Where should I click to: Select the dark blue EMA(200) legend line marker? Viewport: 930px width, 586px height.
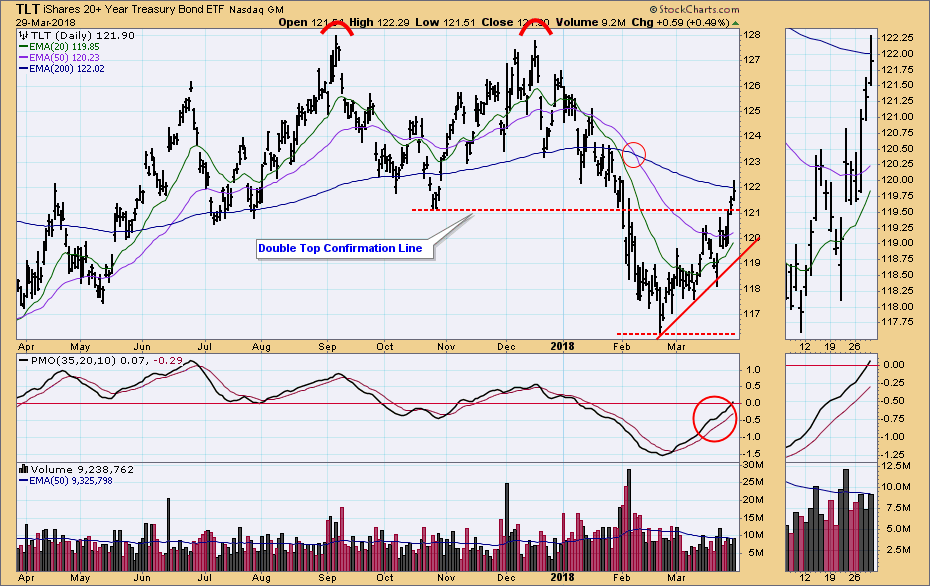click(x=23, y=69)
